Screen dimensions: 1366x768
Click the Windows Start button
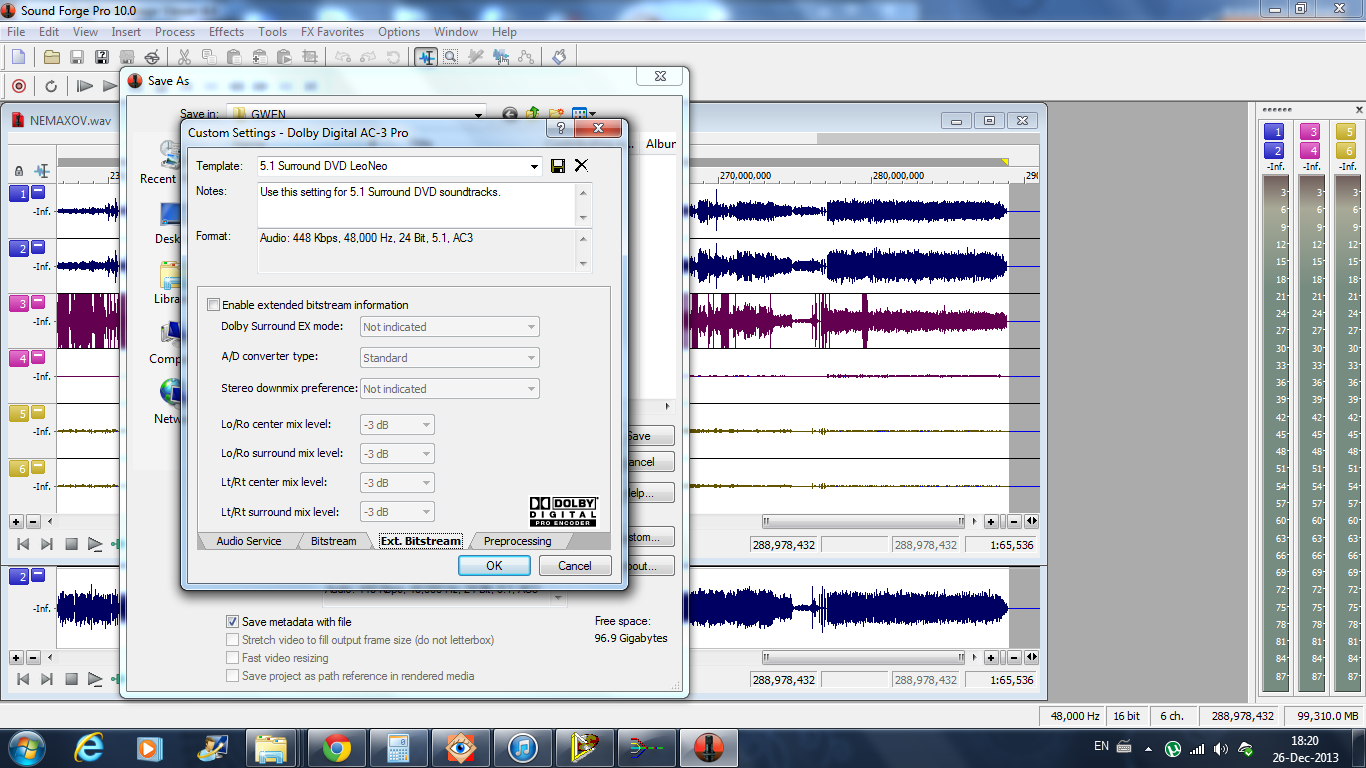(x=25, y=747)
